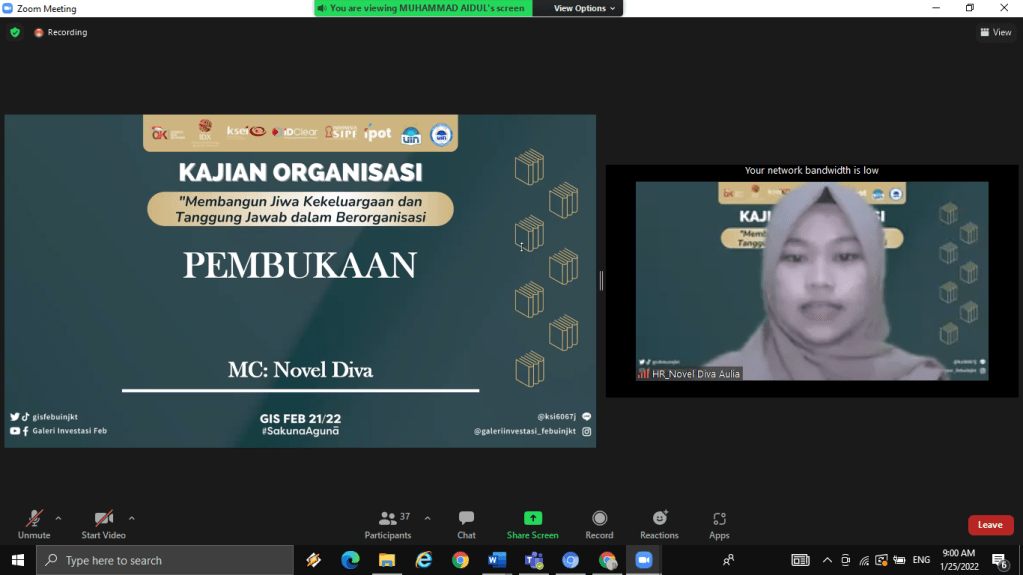
Task: Click the green Share Screen icon
Action: click(532, 518)
